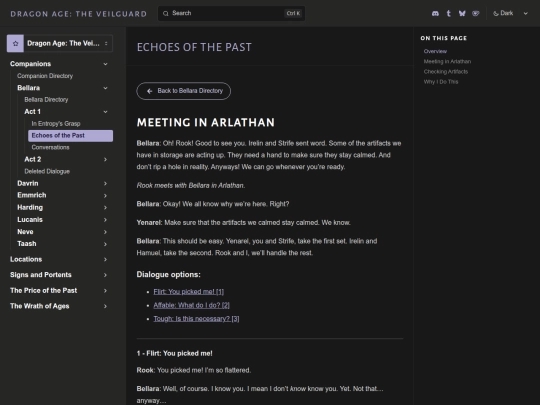Expand the Lucanis chevron
This screenshot has width=540, height=405.
105,220
